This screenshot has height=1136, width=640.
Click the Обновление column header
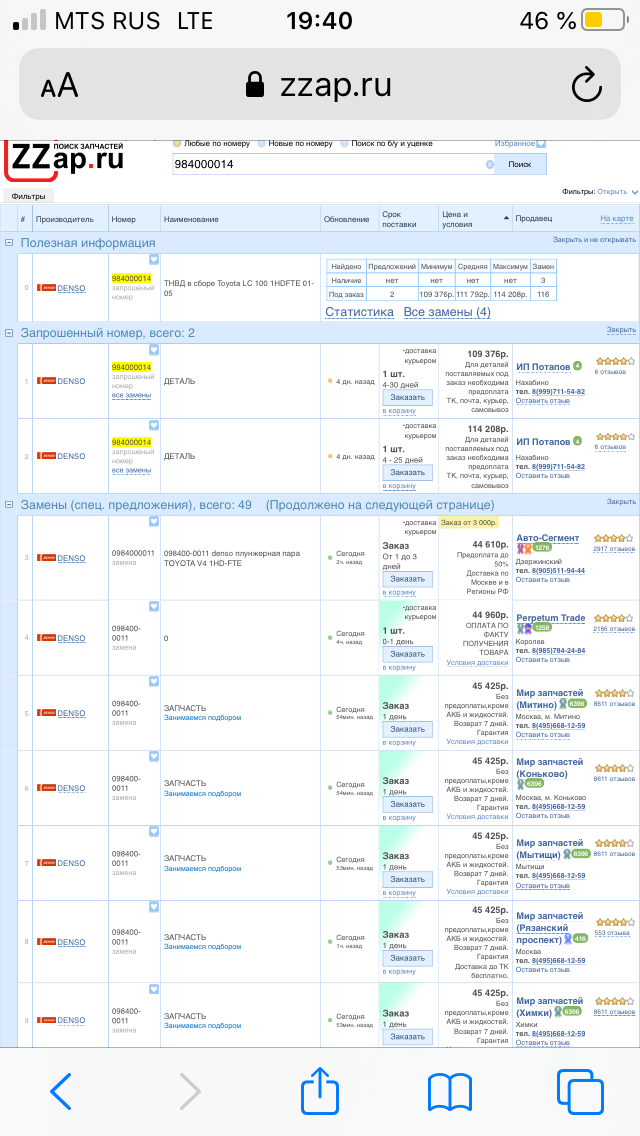[346, 219]
